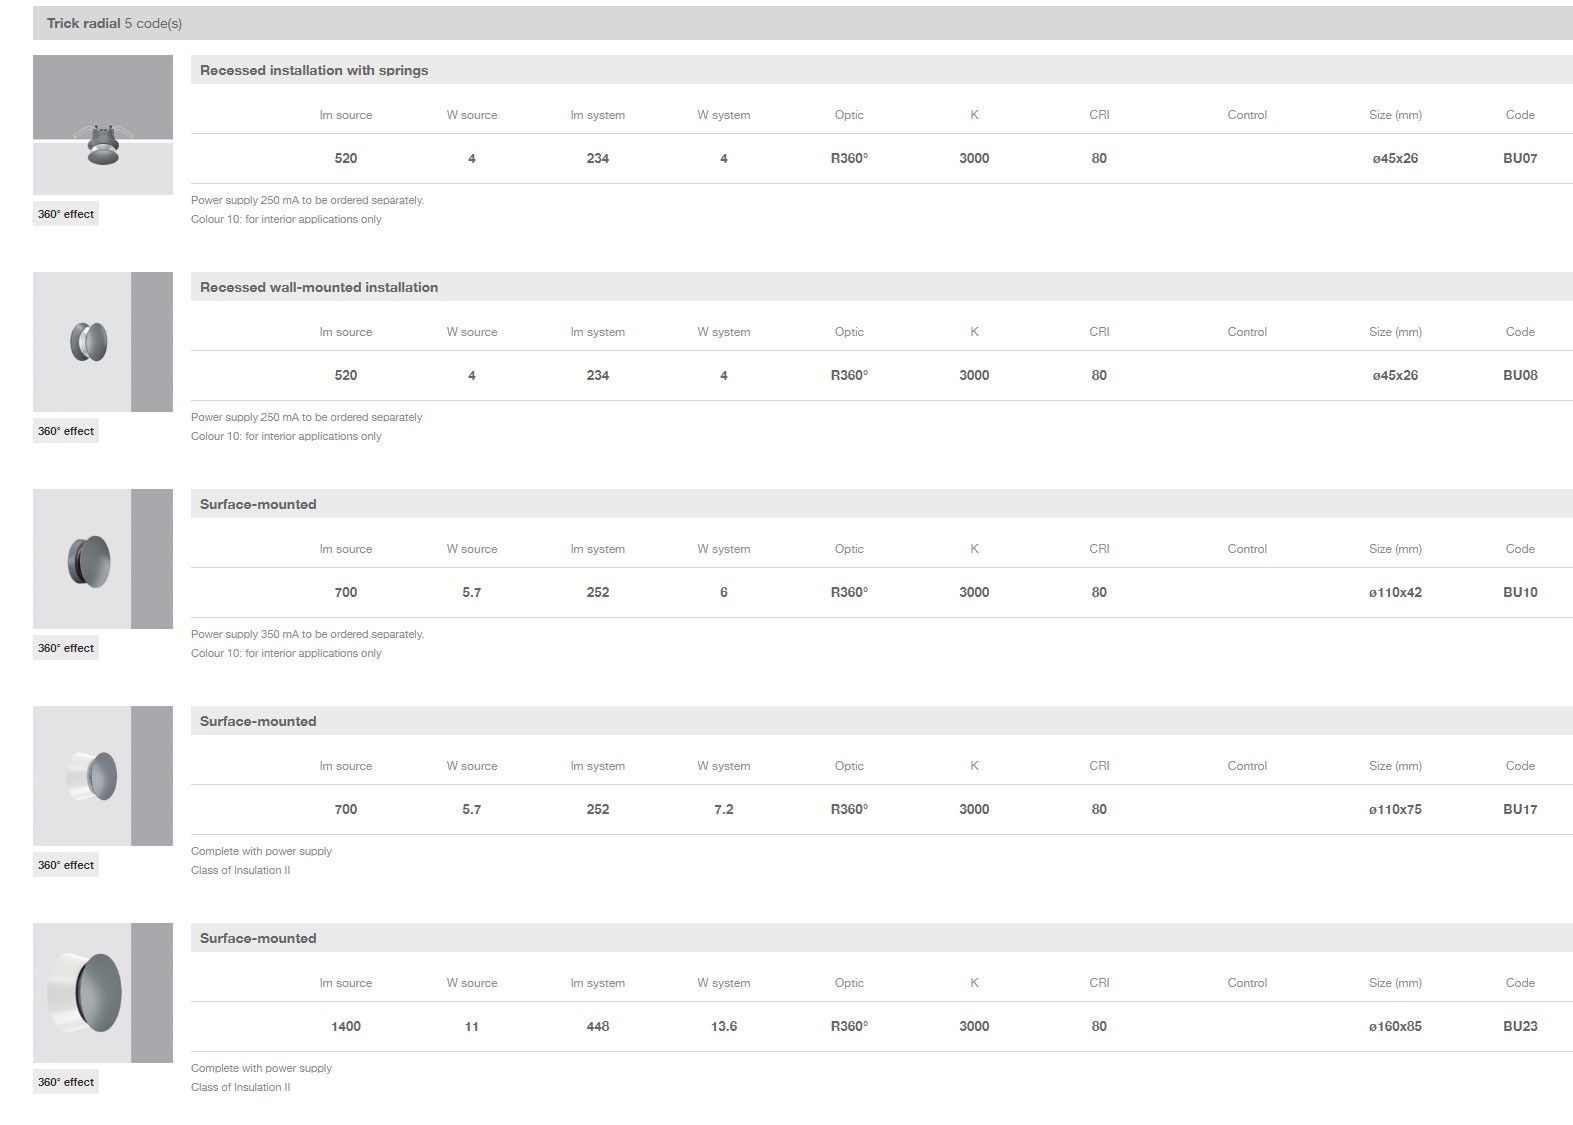Click the Surface-mounted header above BU10
The width and height of the screenshot is (1573, 1125).
point(258,504)
